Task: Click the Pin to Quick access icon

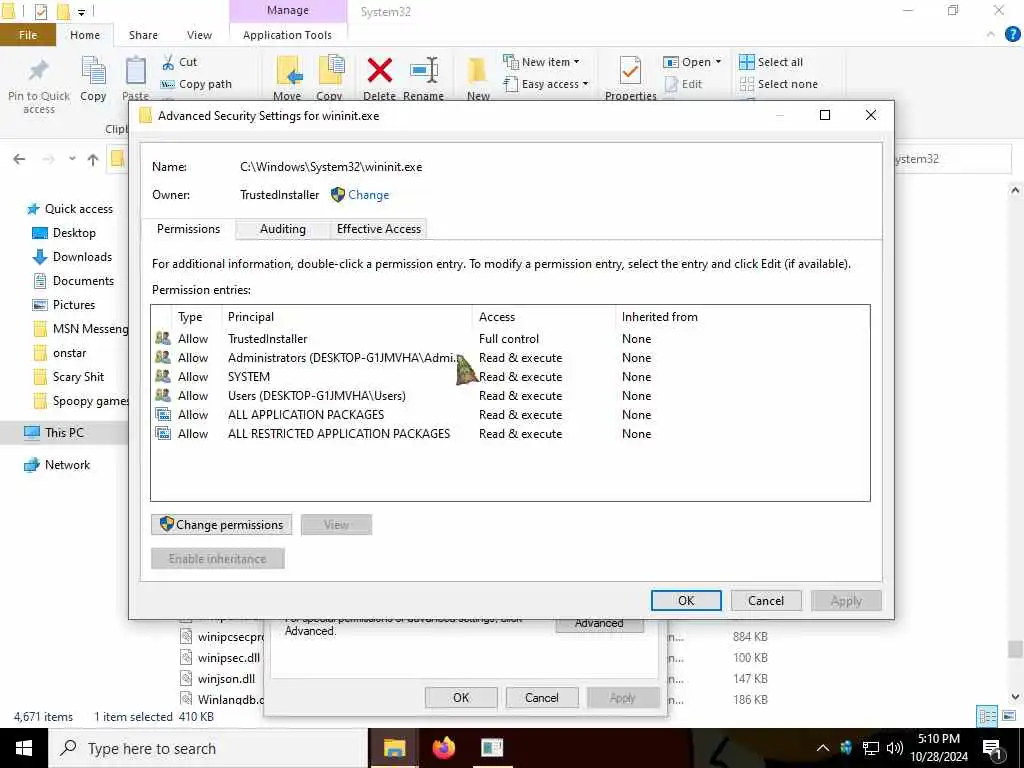Action: tap(38, 71)
